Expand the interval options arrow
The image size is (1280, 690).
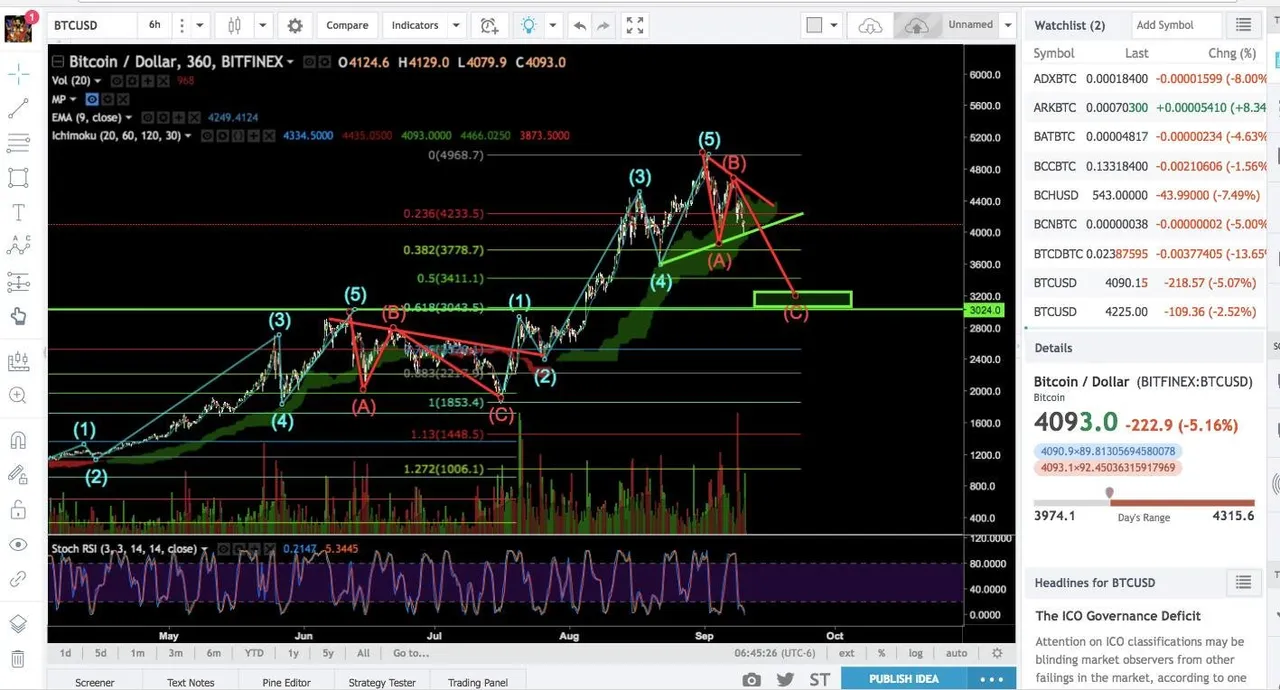(198, 25)
